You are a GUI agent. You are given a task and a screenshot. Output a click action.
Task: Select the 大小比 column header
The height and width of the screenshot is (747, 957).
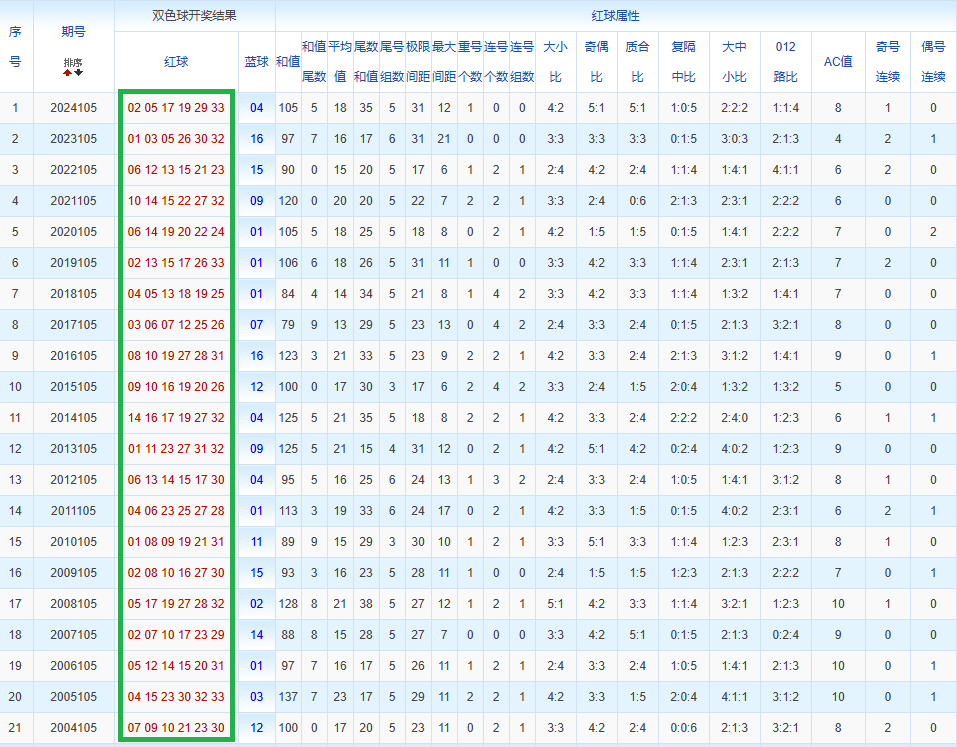point(555,62)
